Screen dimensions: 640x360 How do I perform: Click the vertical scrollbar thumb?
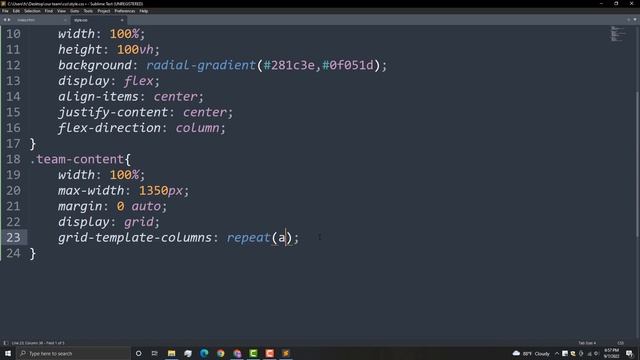637,163
